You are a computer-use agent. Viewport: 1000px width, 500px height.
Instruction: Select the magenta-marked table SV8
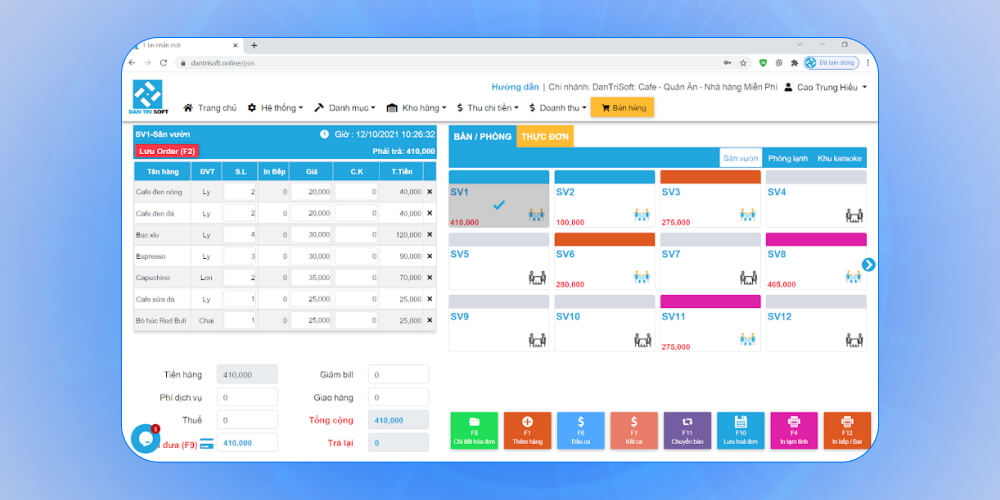[816, 267]
